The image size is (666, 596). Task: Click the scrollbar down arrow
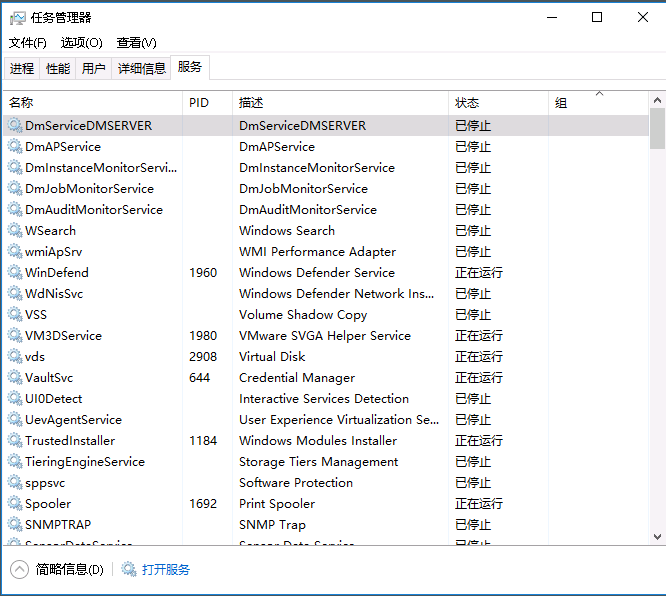point(657,537)
